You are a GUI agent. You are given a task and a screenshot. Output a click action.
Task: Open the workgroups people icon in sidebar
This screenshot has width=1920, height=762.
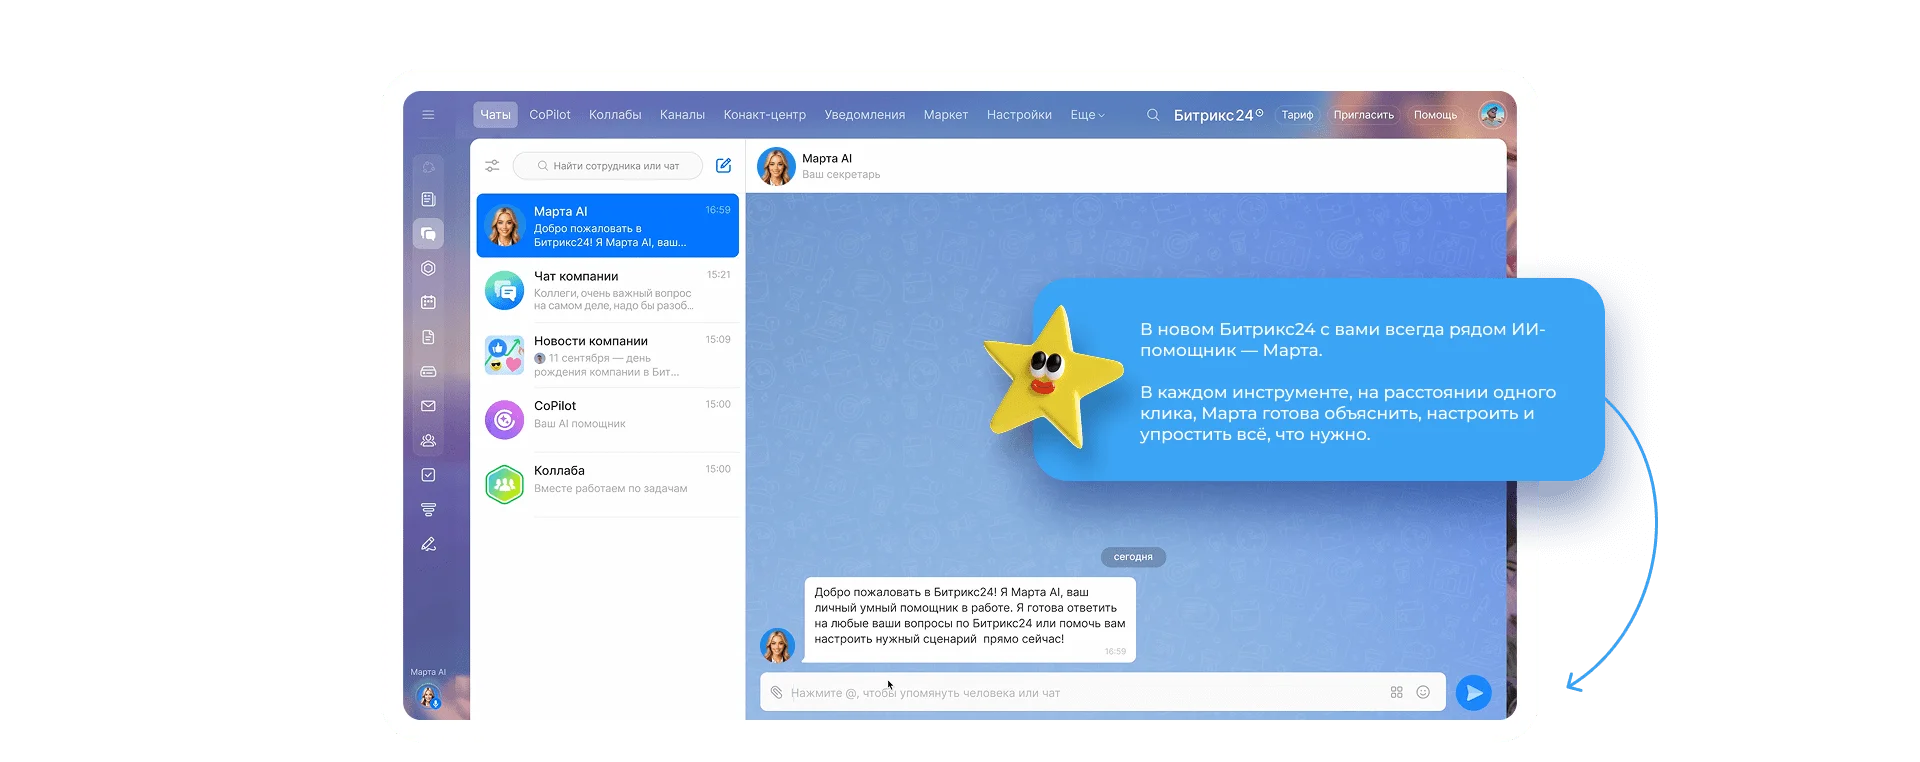click(428, 440)
